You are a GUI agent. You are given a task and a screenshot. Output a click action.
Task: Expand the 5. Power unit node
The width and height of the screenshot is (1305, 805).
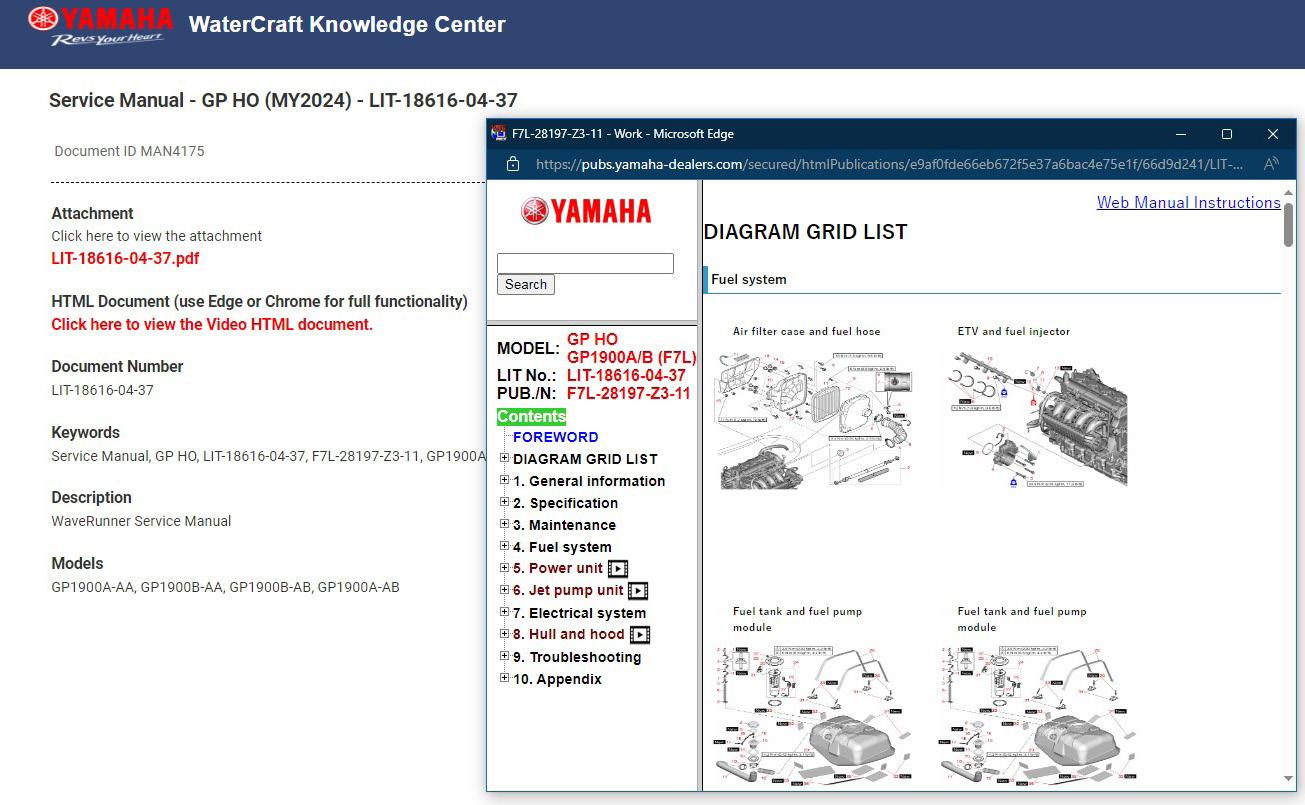tap(505, 568)
